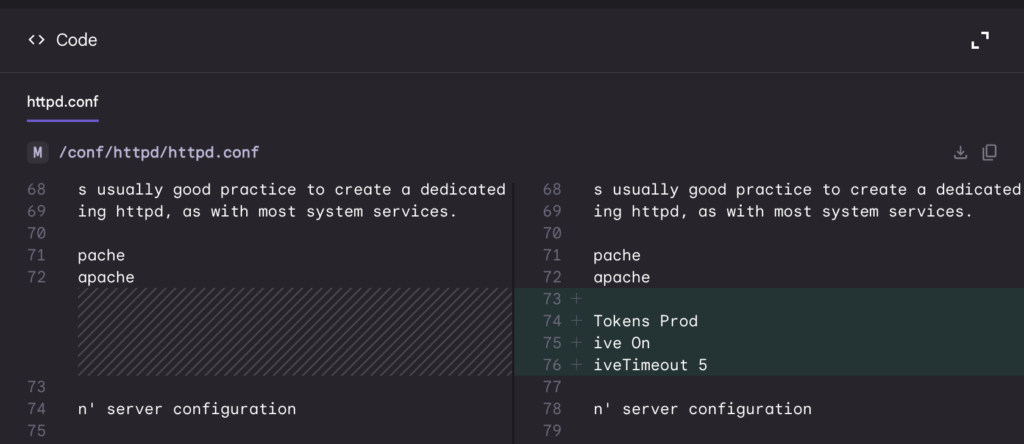
Task: Click plus marker on added line 74
Action: [x=576, y=321]
